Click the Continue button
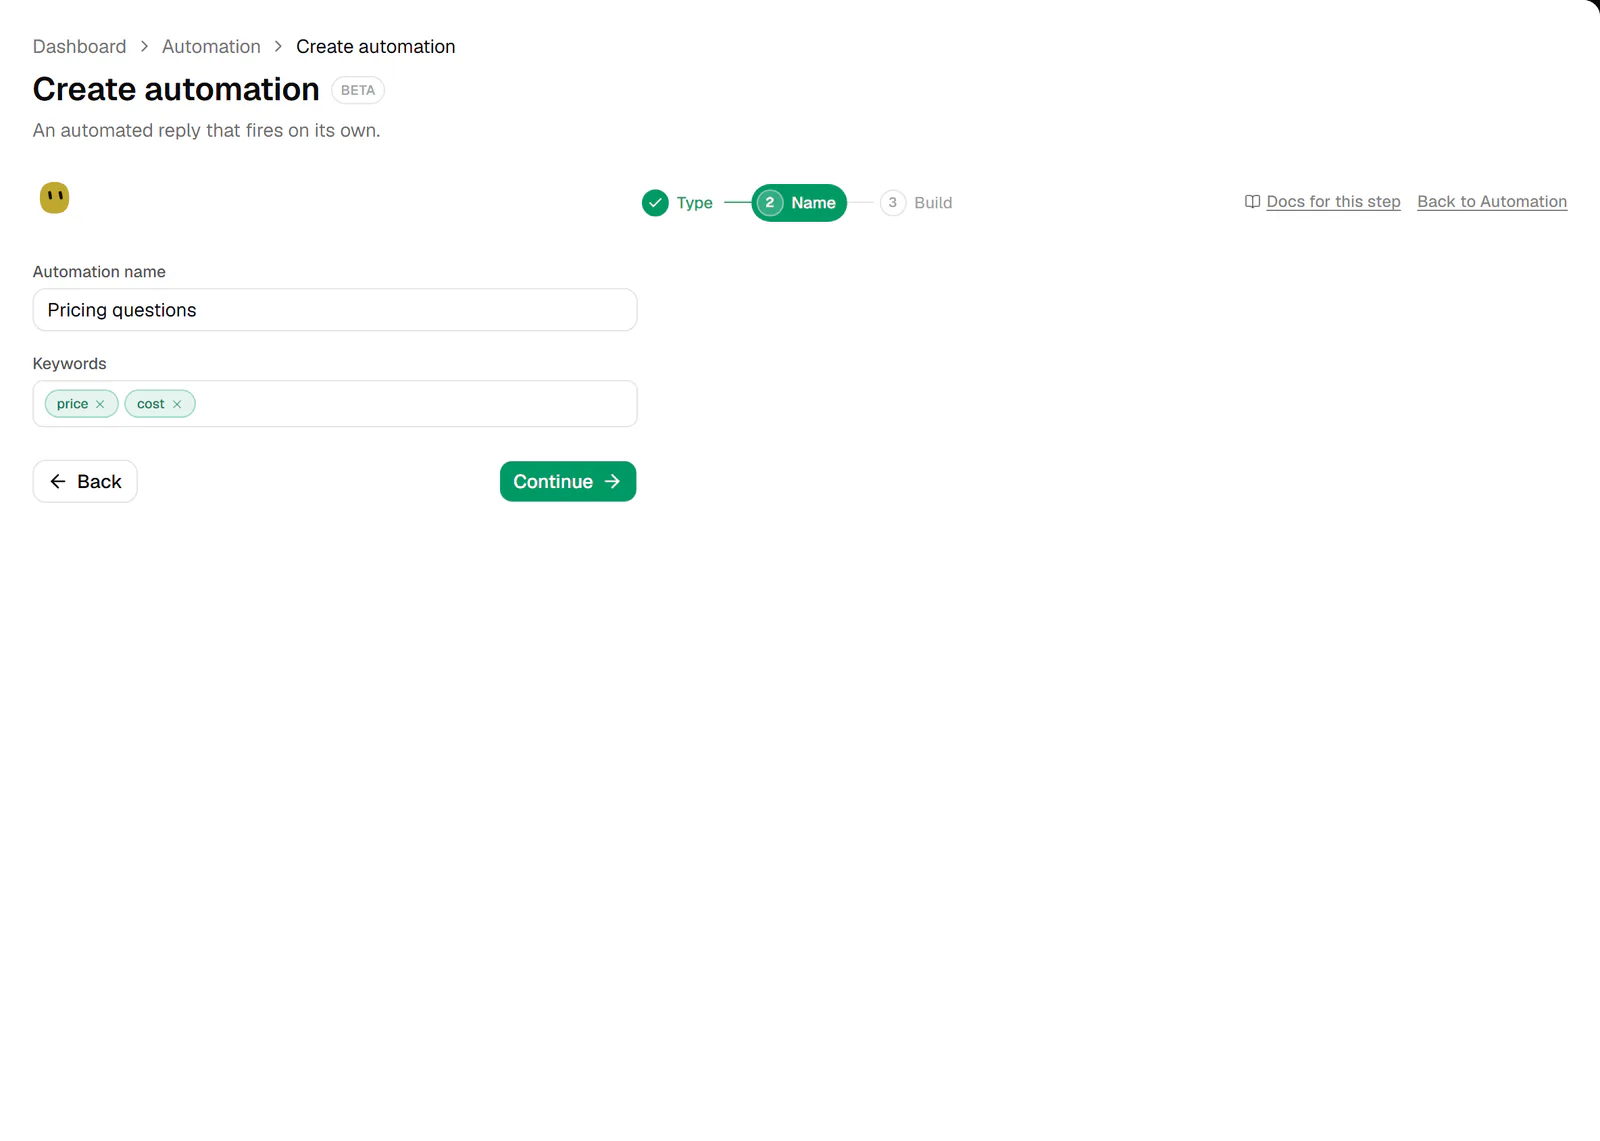Image resolution: width=1600 pixels, height=1141 pixels. [x=568, y=481]
